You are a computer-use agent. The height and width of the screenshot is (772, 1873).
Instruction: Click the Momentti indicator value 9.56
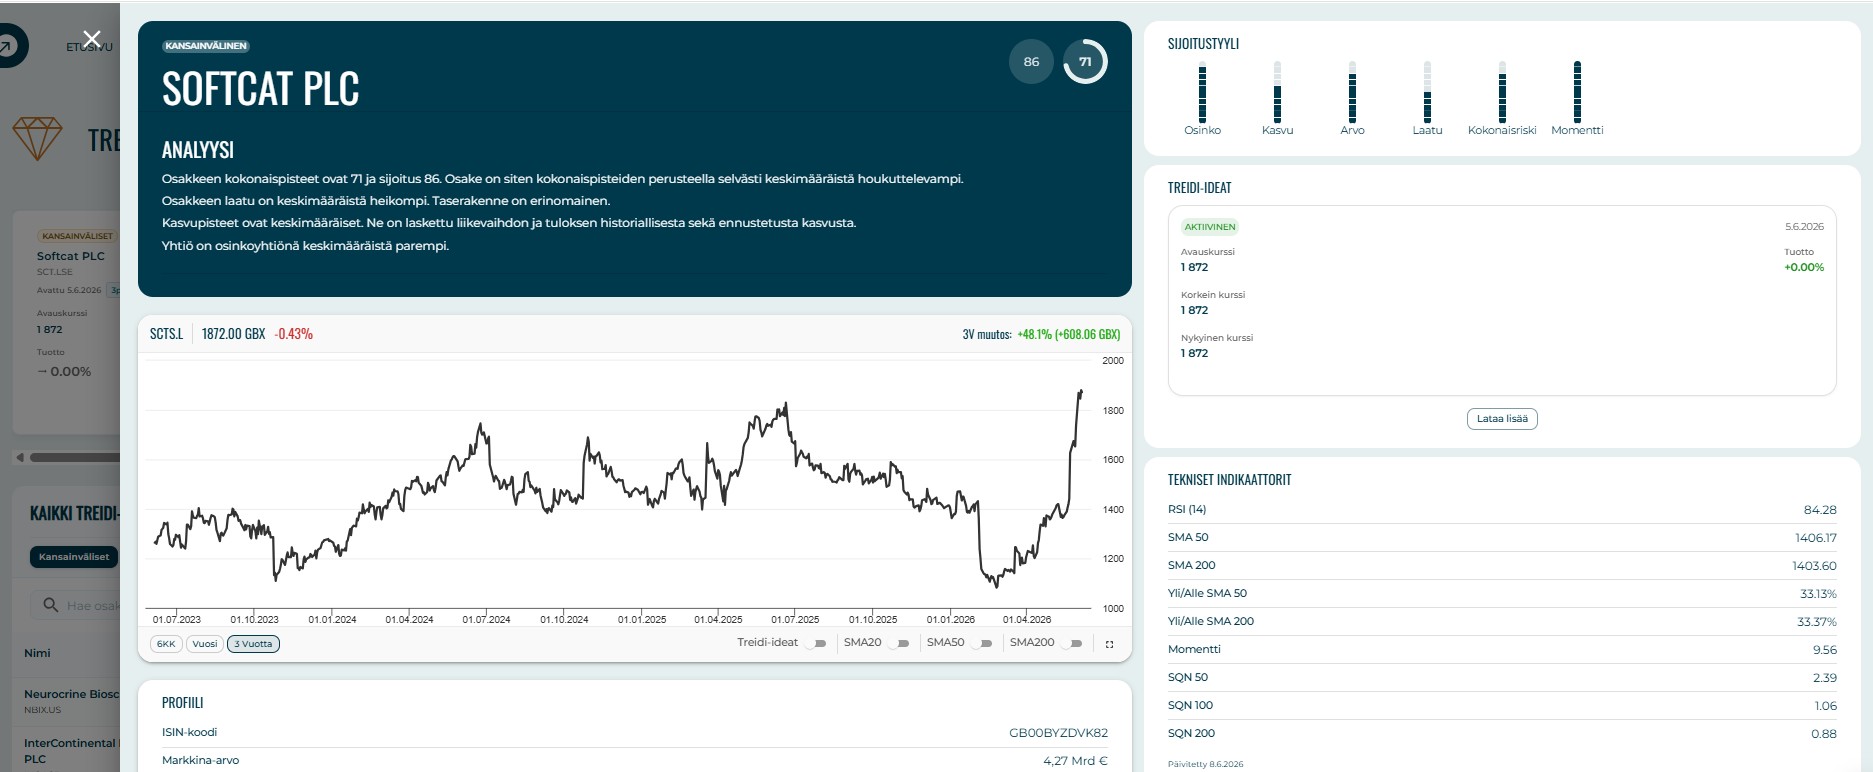point(1825,650)
